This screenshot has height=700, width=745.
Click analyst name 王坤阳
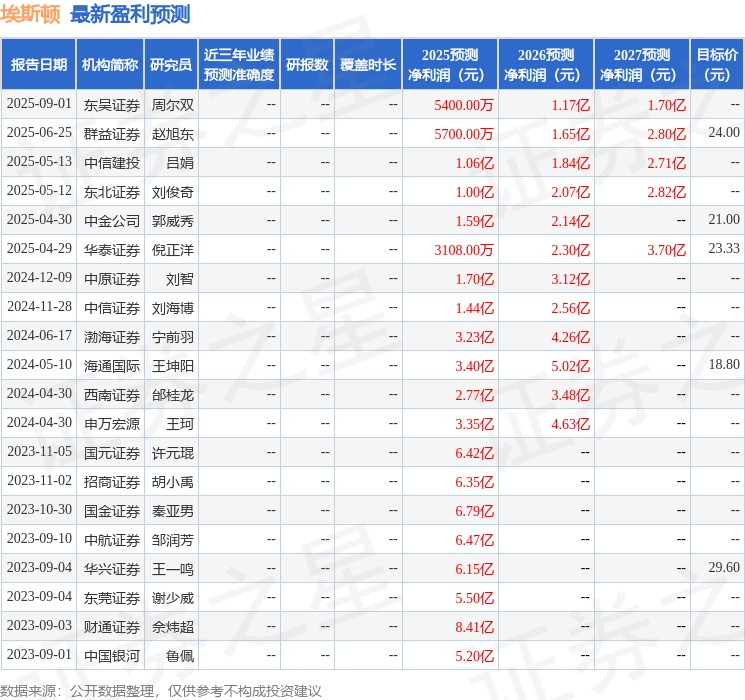172,365
